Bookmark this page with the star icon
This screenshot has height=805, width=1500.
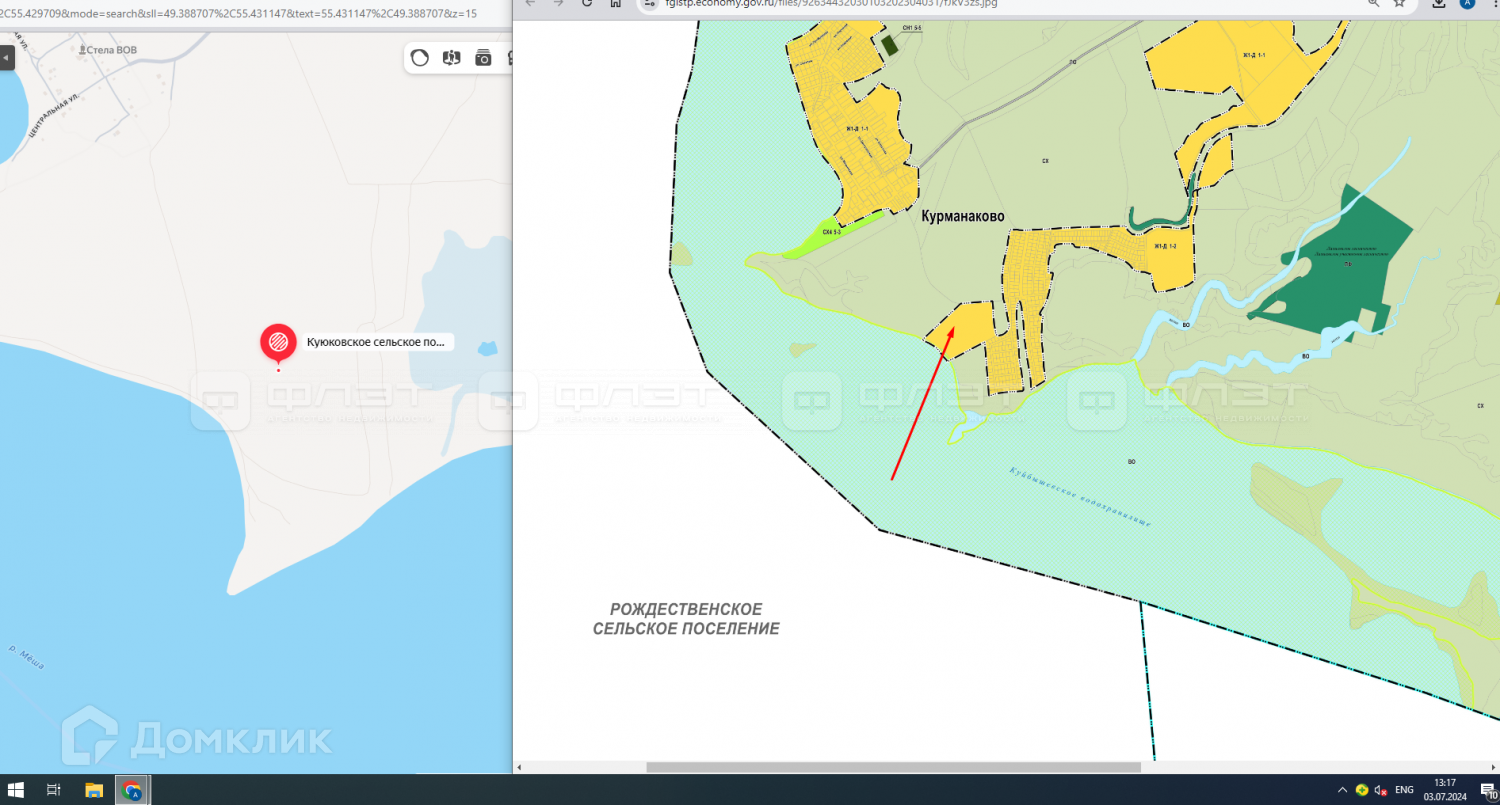1399,3
